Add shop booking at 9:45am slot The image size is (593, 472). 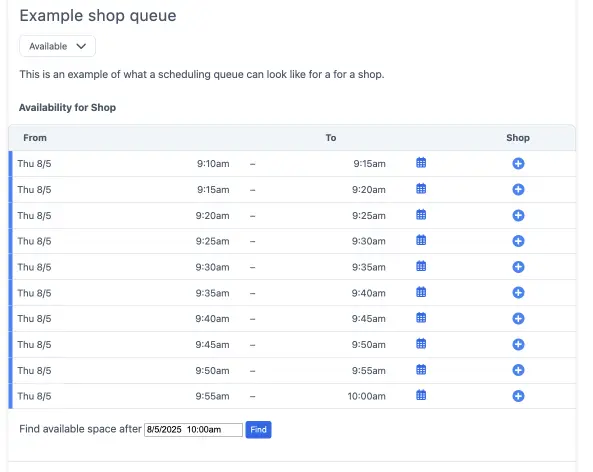point(518,345)
